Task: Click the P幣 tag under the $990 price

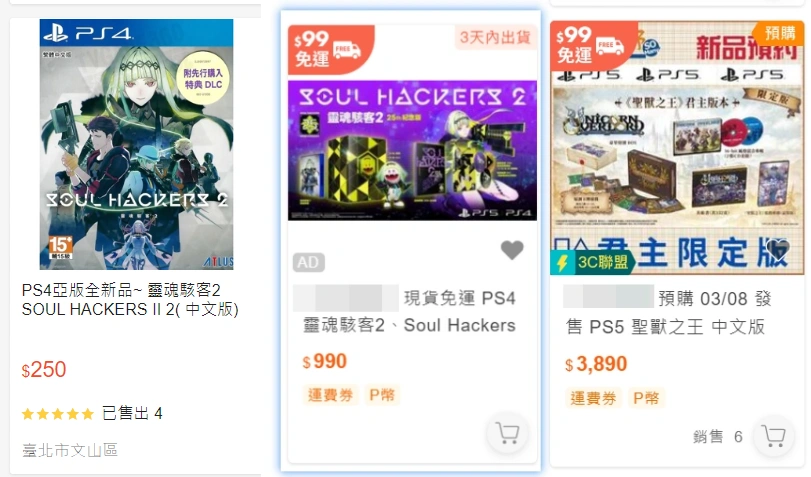Action: (382, 395)
